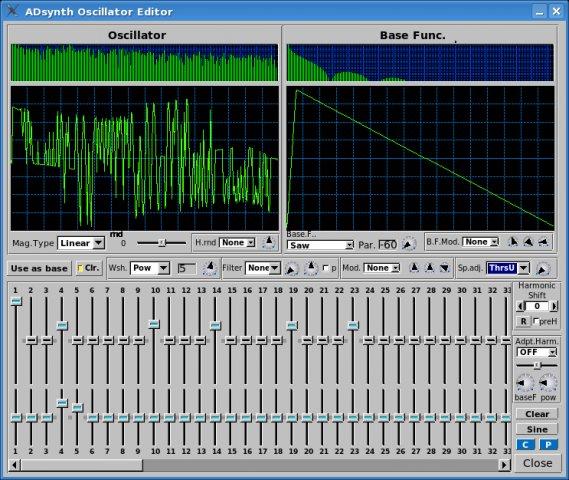The height and width of the screenshot is (480, 569).
Task: Click the Close button at bottom right
Action: [x=537, y=463]
